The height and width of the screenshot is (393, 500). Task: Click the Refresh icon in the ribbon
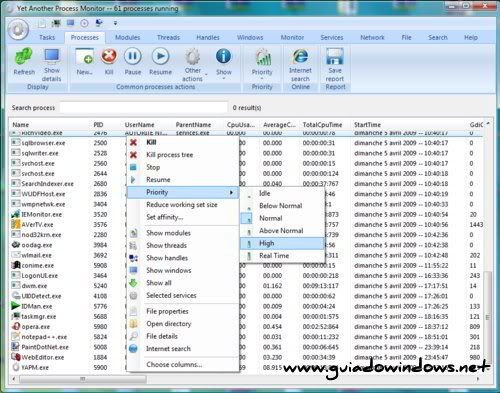[x=24, y=57]
